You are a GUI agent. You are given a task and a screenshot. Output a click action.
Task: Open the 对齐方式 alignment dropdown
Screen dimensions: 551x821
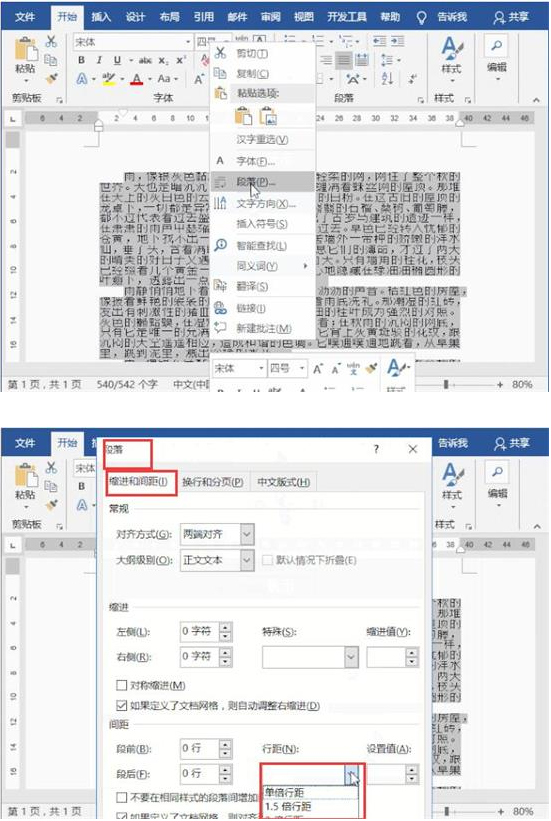pyautogui.click(x=247, y=534)
